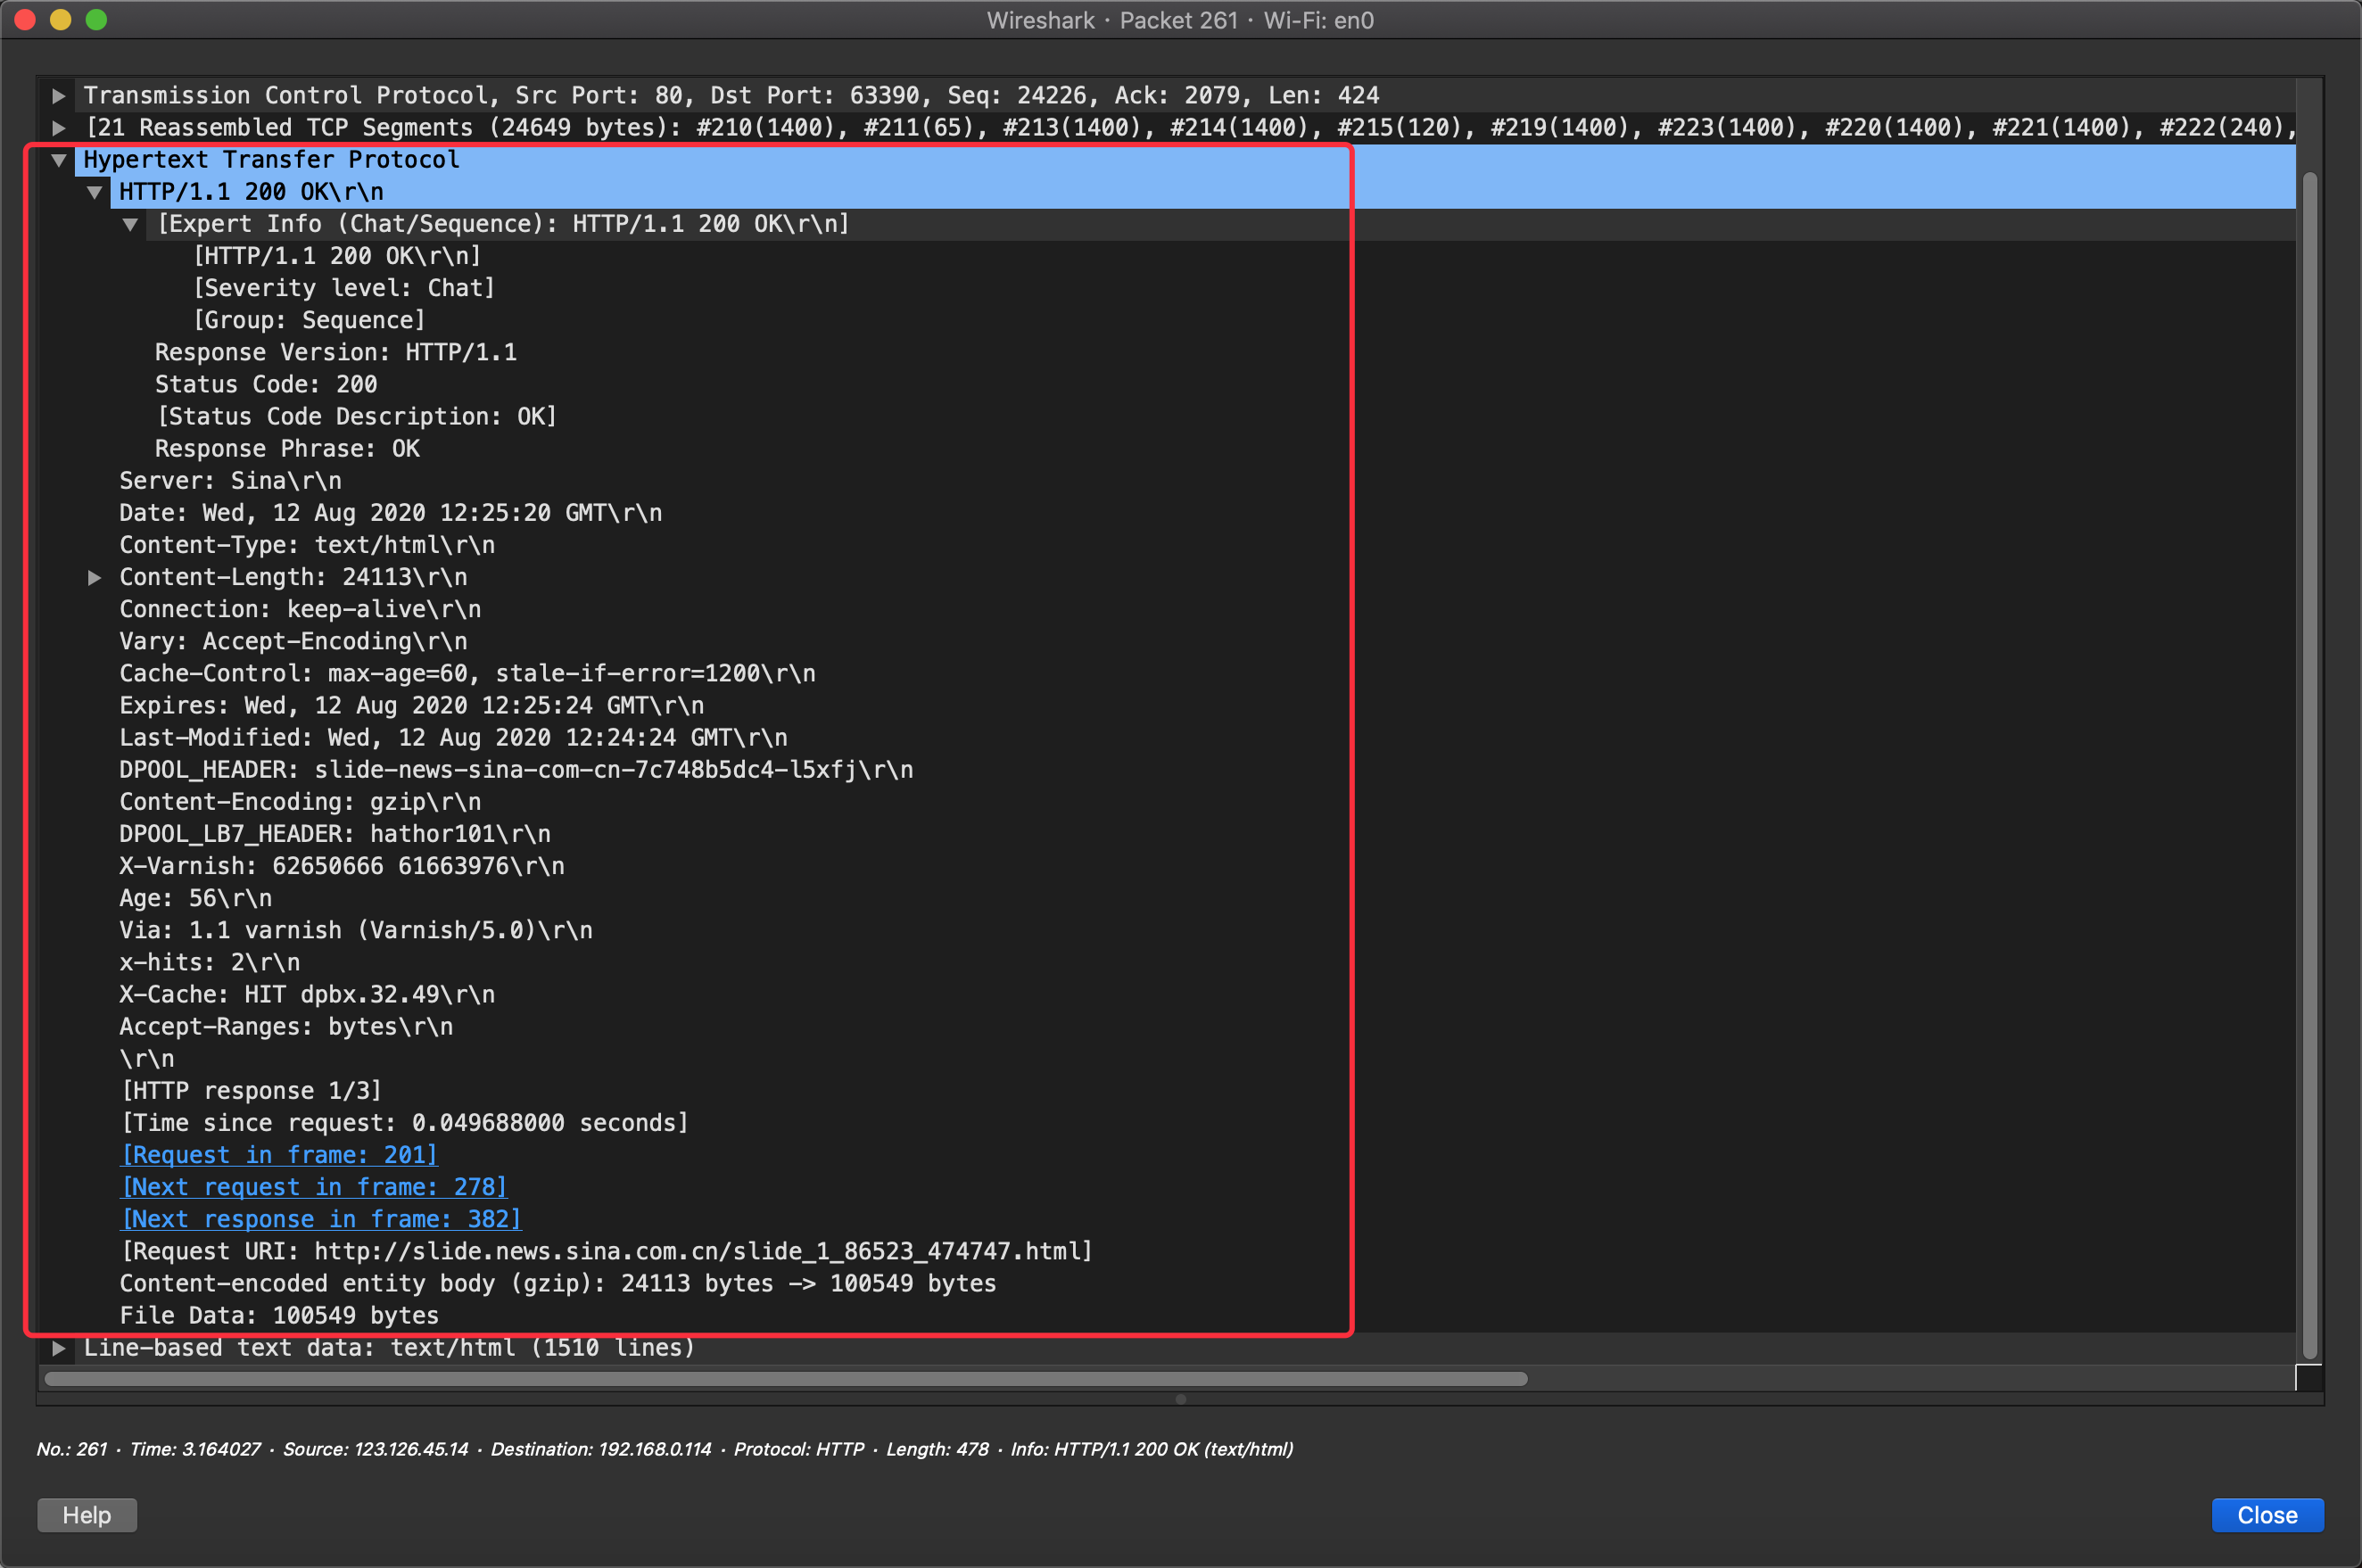The width and height of the screenshot is (2362, 1568).
Task: Click the Help button
Action: pyautogui.click(x=87, y=1514)
